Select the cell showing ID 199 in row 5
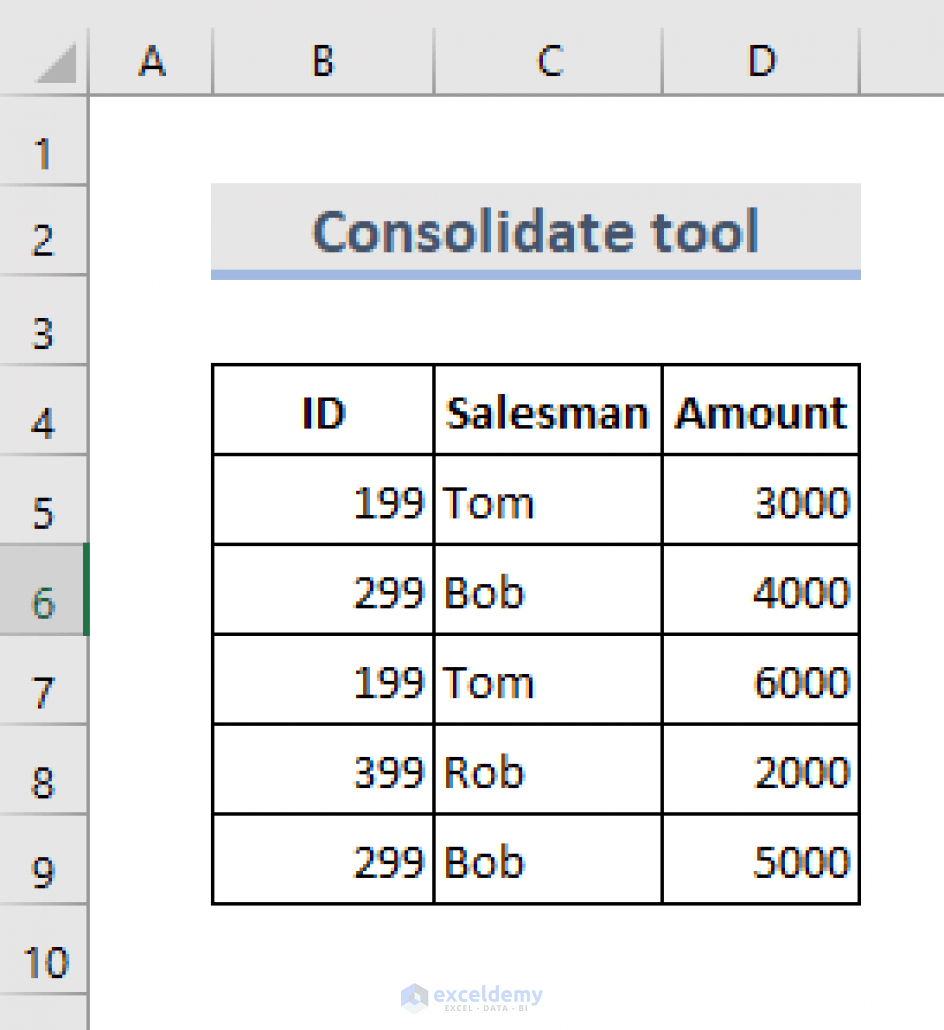 (322, 499)
